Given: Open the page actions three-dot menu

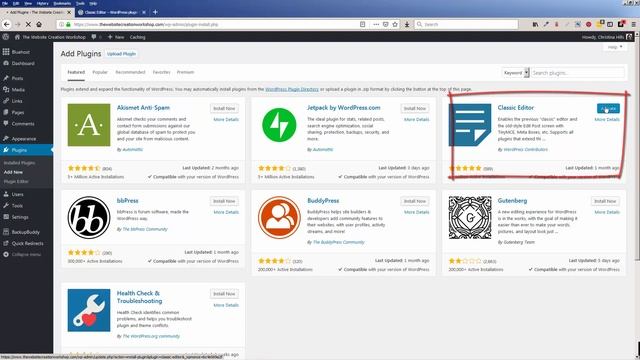Looking at the screenshot, I should pyautogui.click(x=376, y=24).
